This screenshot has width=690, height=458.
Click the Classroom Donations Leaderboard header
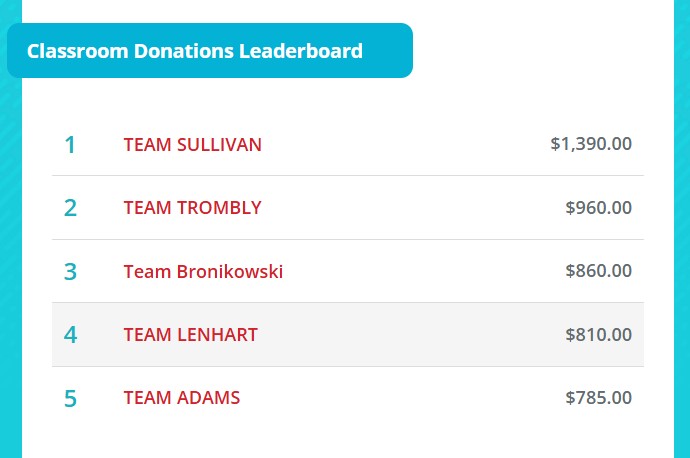pyautogui.click(x=210, y=51)
